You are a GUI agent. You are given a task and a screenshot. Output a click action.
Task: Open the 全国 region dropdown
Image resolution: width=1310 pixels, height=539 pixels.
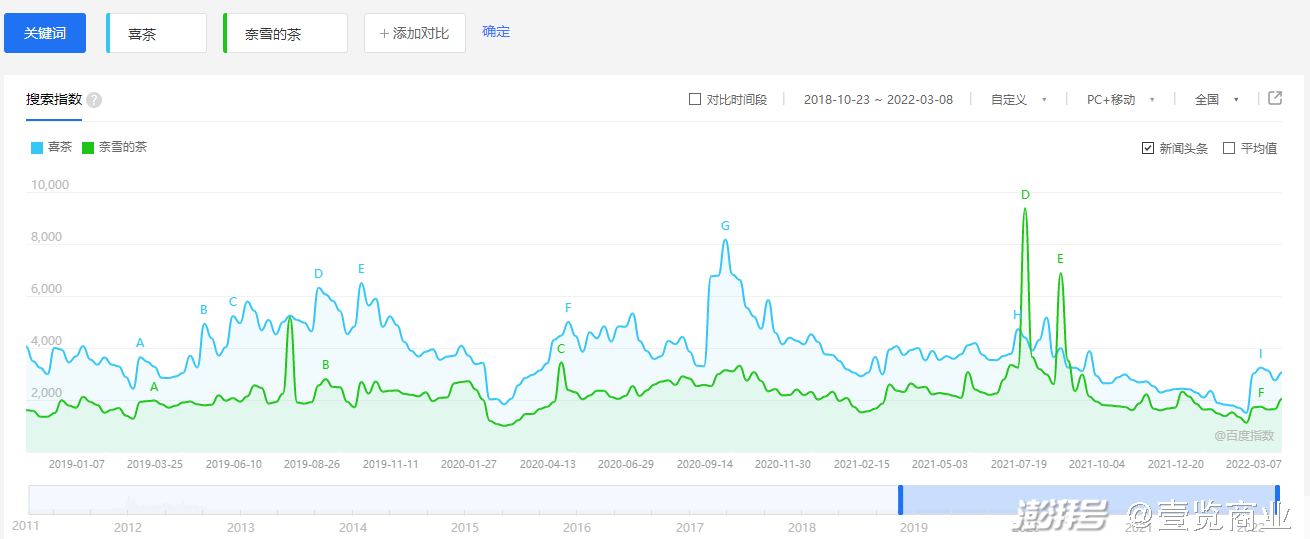point(1216,100)
